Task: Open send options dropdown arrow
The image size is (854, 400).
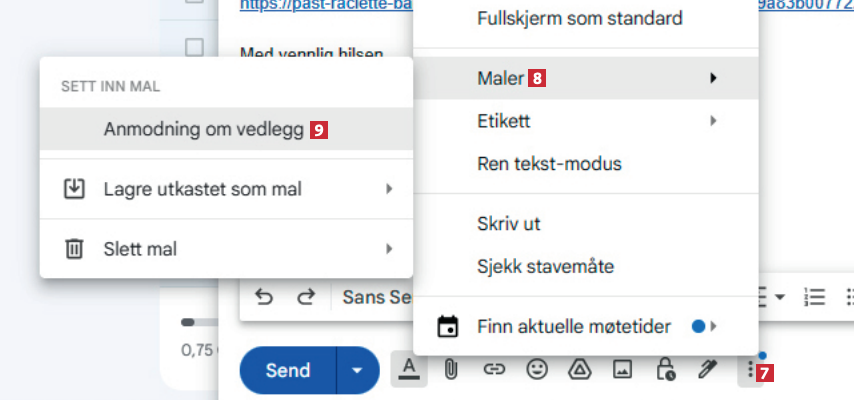Action: [x=358, y=370]
